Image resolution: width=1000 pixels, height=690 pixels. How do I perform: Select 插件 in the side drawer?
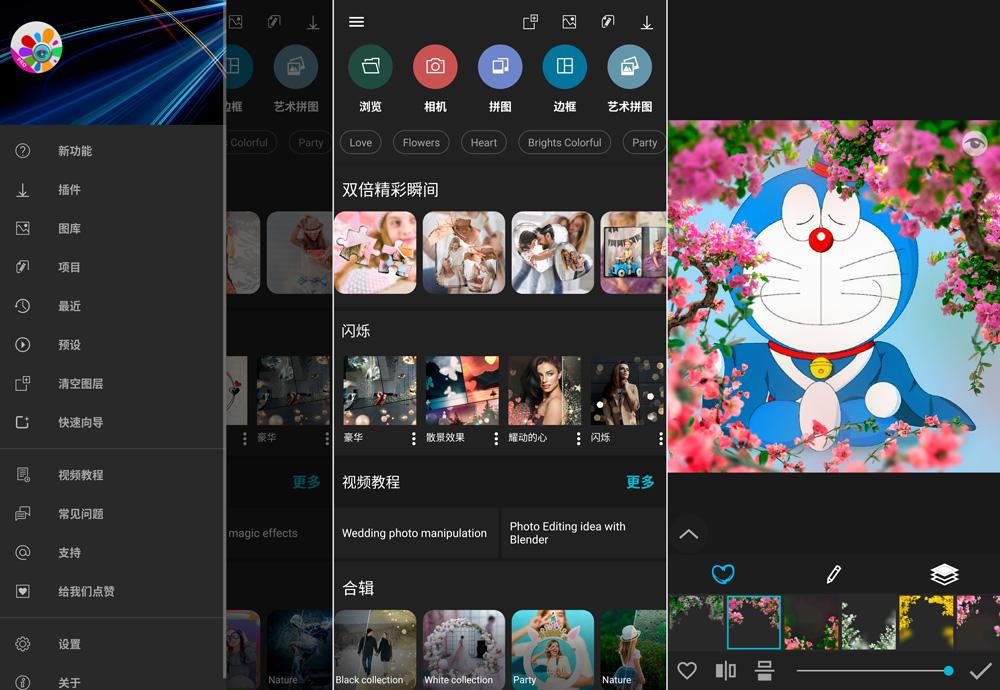coord(112,190)
